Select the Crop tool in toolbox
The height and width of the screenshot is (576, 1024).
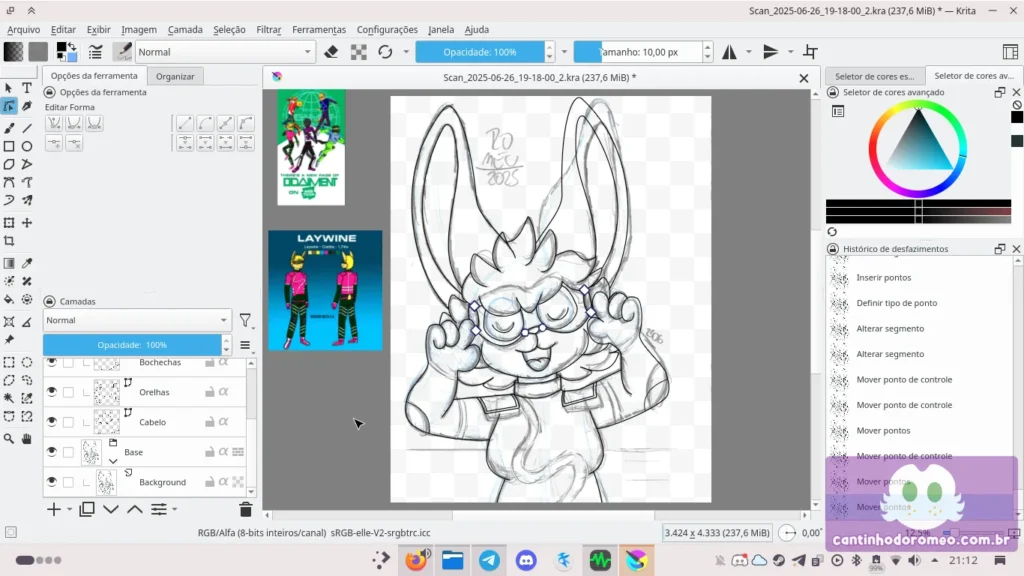pos(9,241)
